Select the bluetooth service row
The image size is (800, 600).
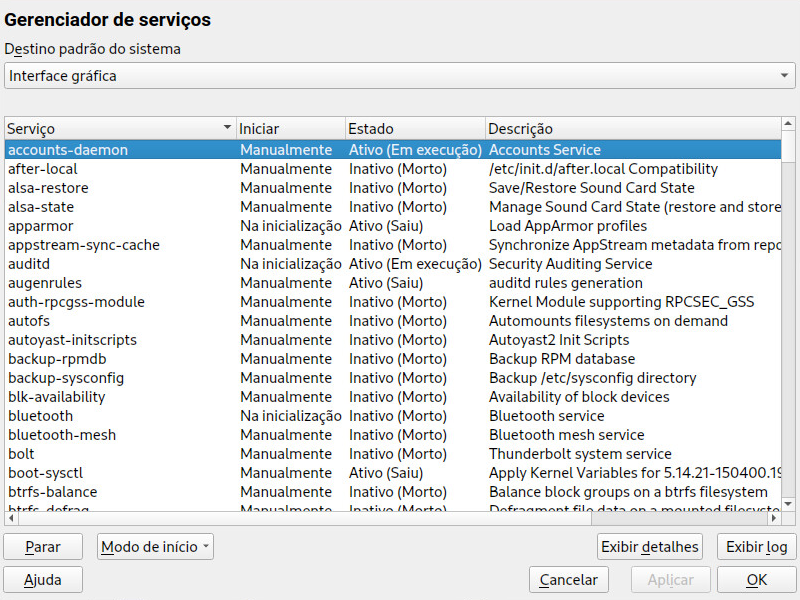[x=393, y=416]
